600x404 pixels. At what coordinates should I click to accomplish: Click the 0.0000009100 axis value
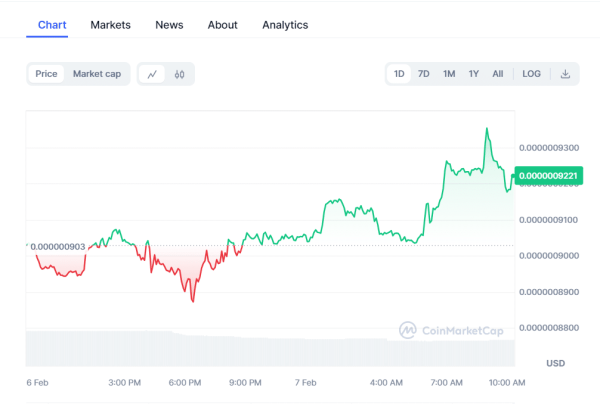tap(549, 220)
